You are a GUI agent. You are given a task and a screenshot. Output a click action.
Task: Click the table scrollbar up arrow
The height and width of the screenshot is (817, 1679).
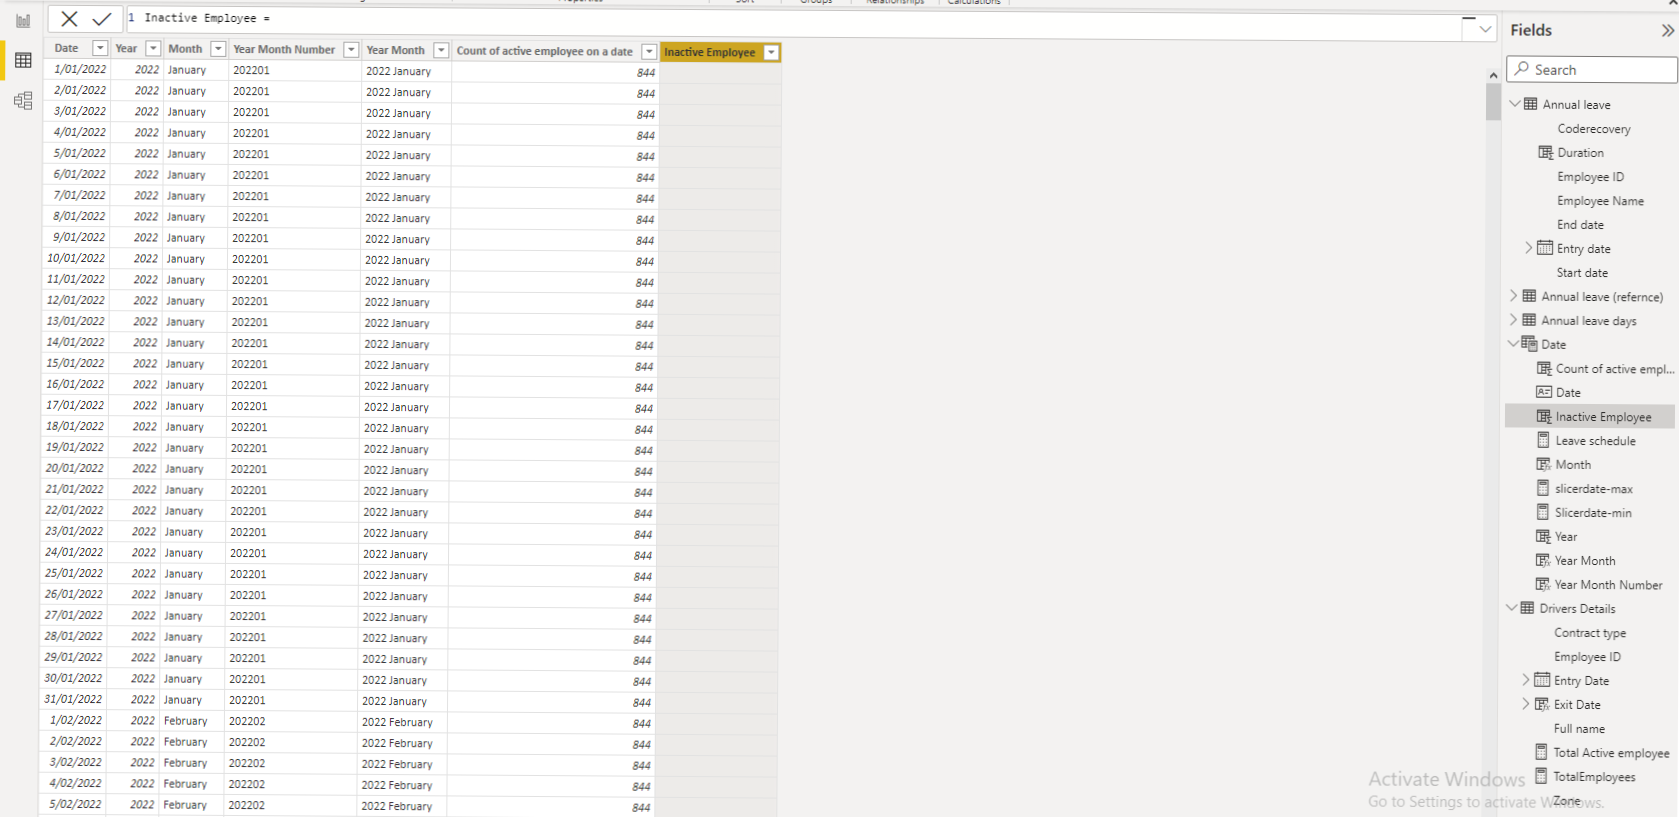pos(1493,75)
